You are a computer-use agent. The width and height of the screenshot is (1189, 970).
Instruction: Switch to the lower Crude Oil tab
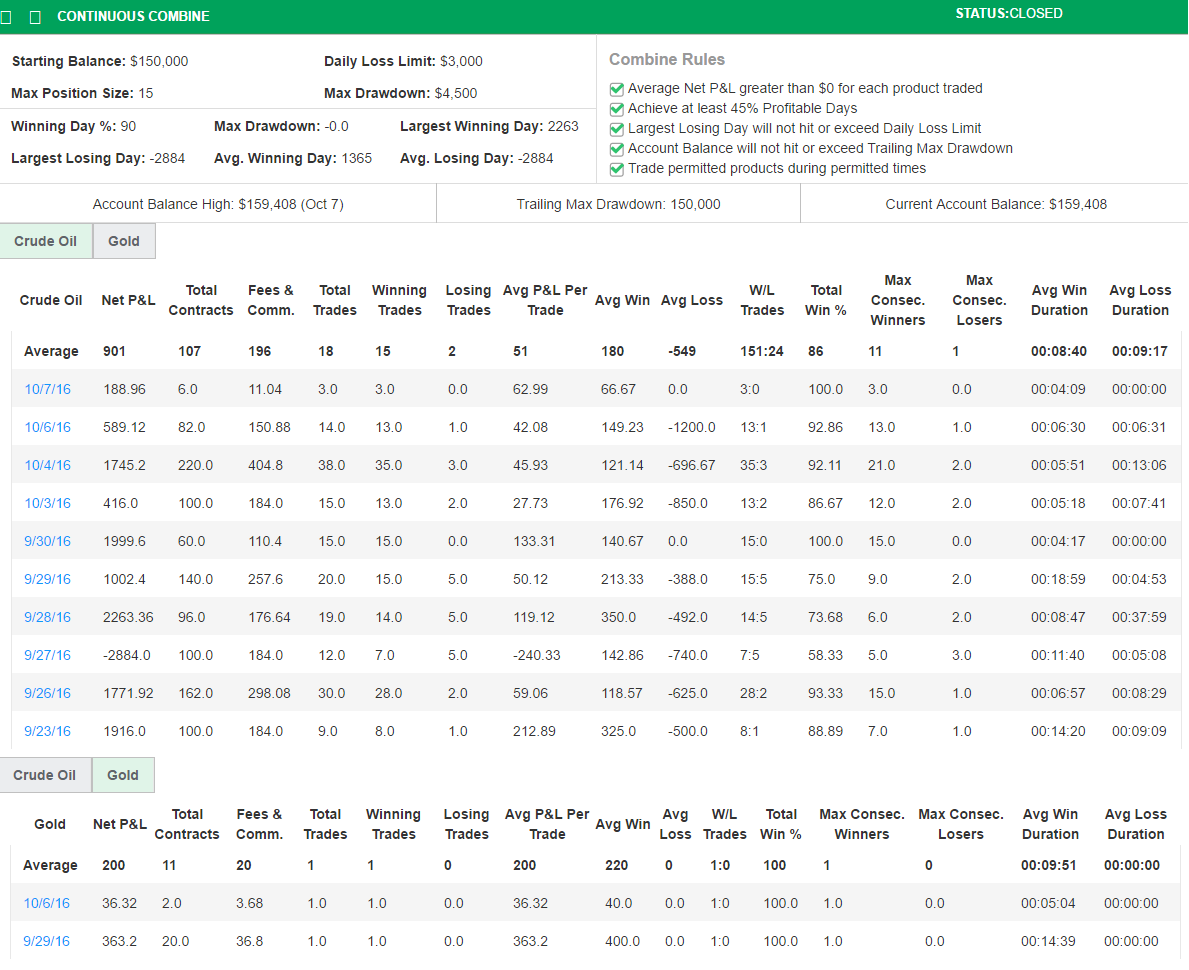(x=45, y=775)
